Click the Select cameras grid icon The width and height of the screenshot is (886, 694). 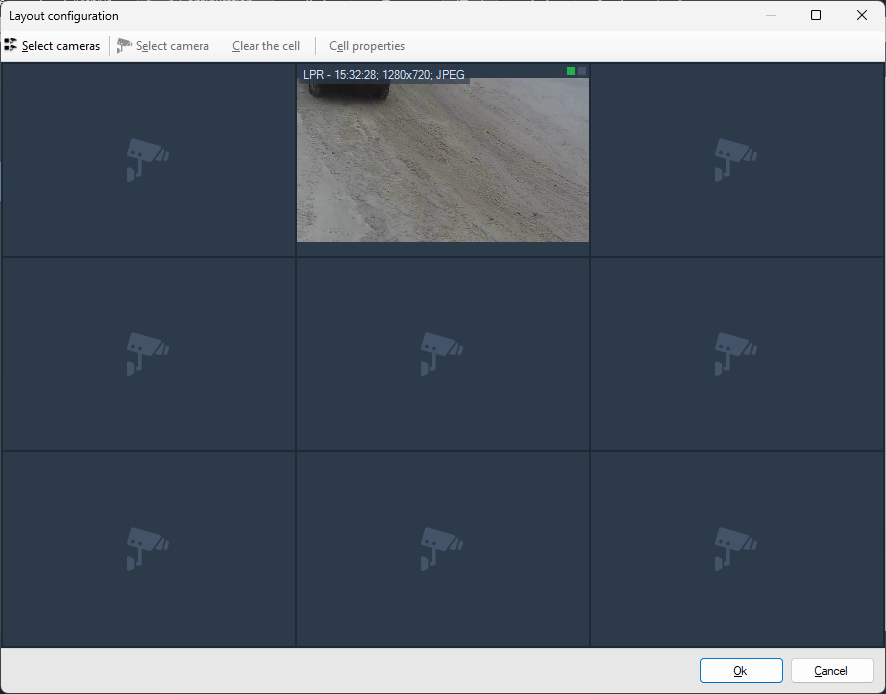click(x=11, y=45)
